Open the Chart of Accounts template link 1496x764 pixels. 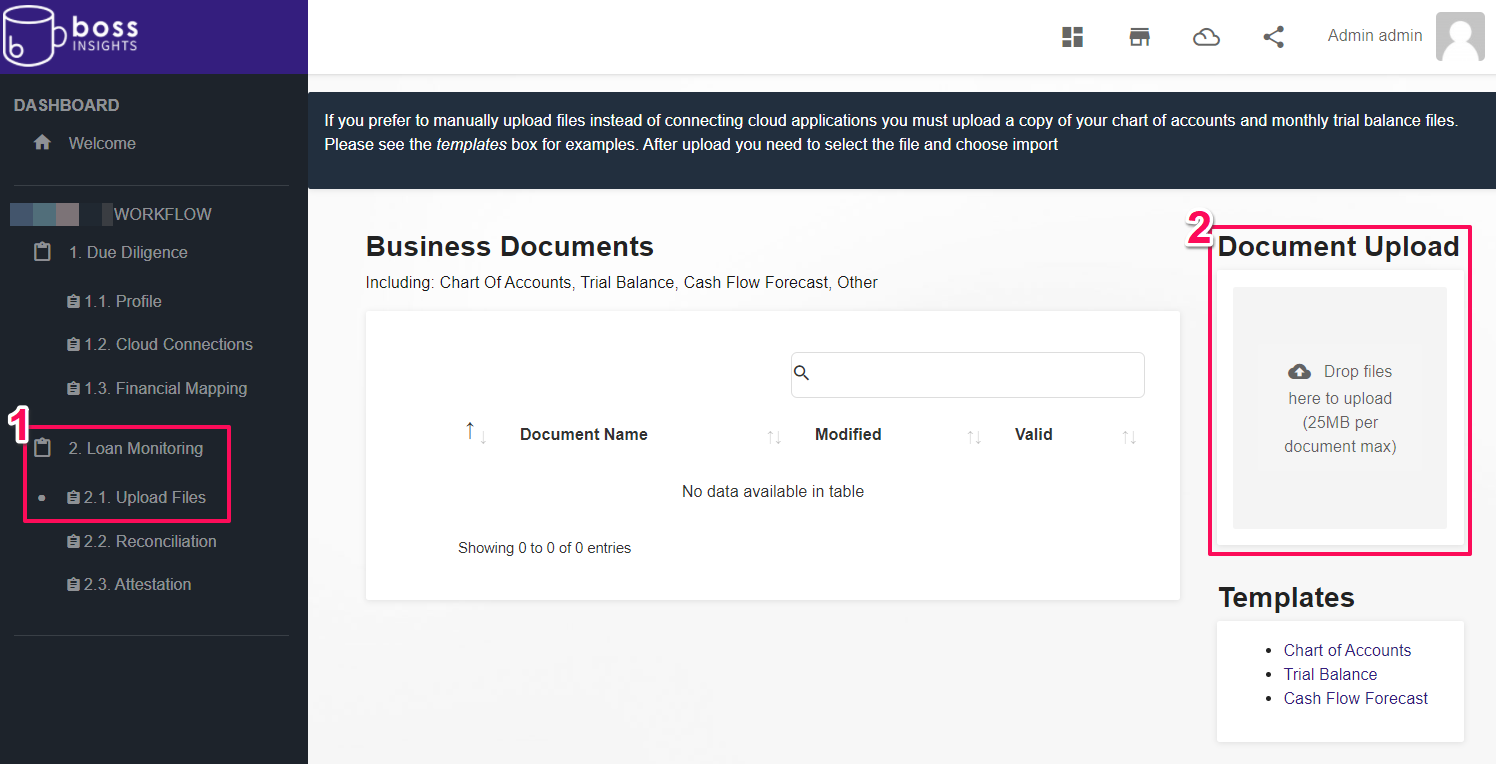1347,650
